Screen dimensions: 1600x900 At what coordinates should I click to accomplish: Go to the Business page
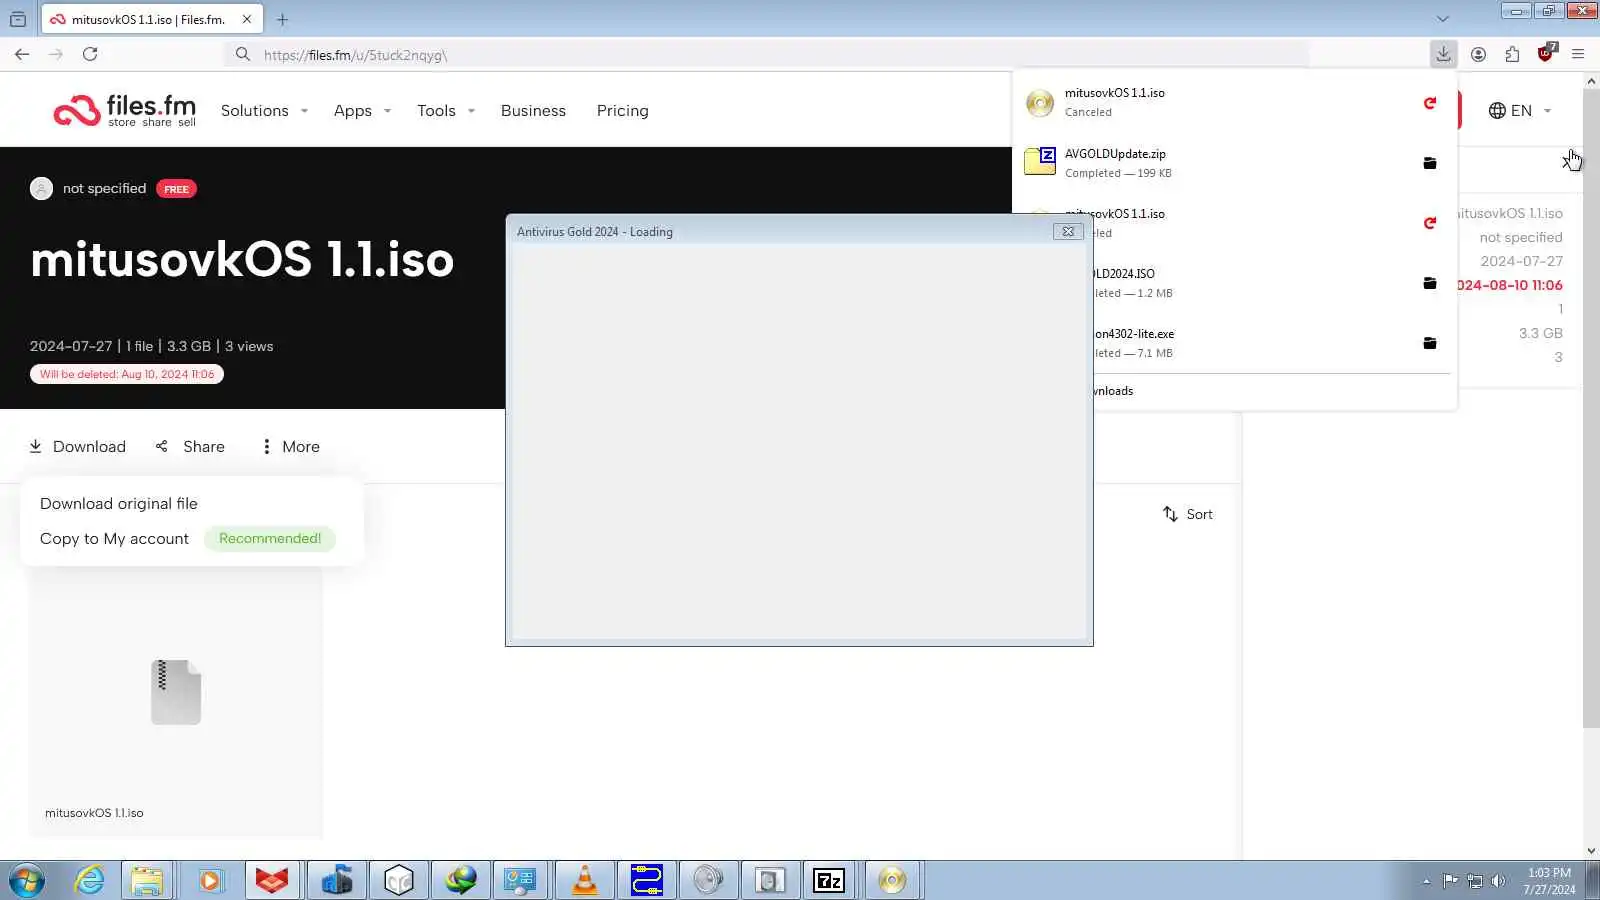(x=533, y=111)
